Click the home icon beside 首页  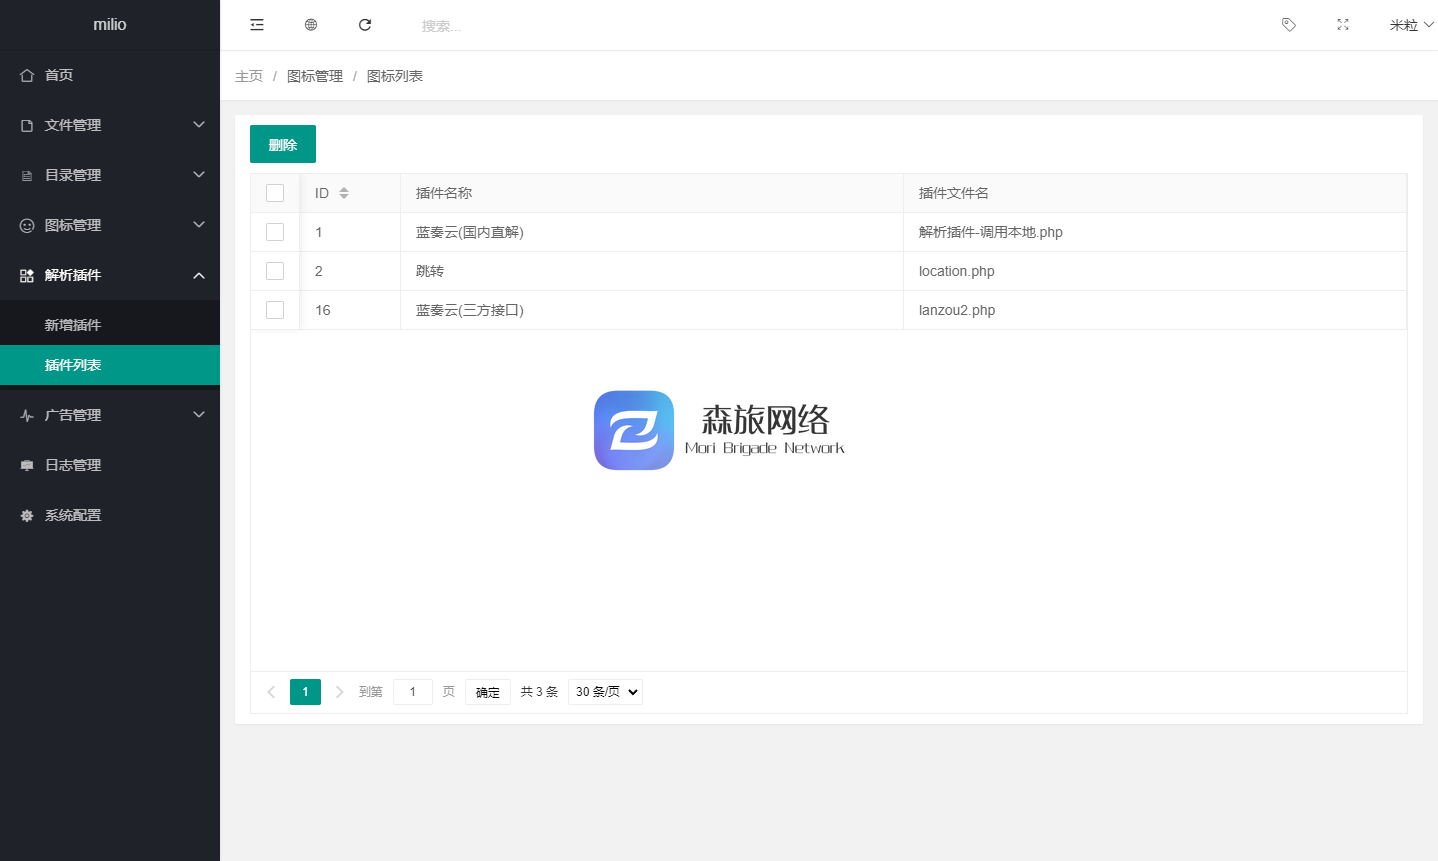27,75
